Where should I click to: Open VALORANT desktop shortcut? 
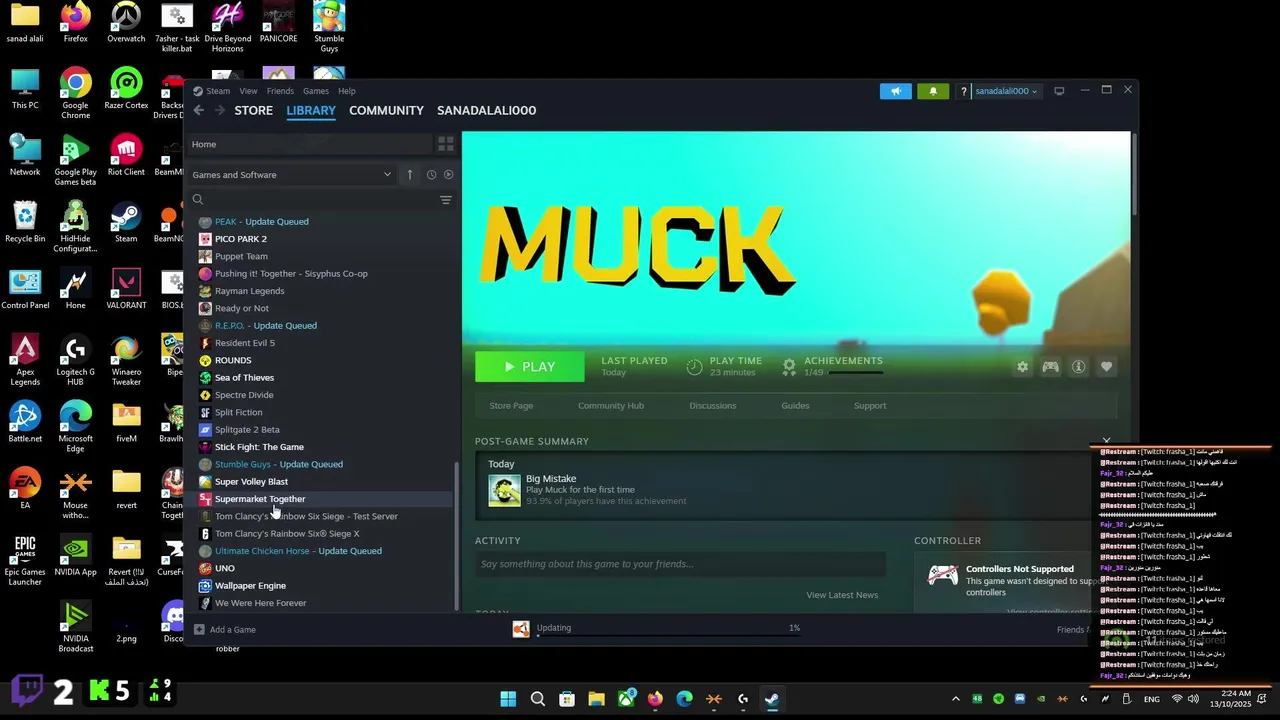(x=126, y=289)
